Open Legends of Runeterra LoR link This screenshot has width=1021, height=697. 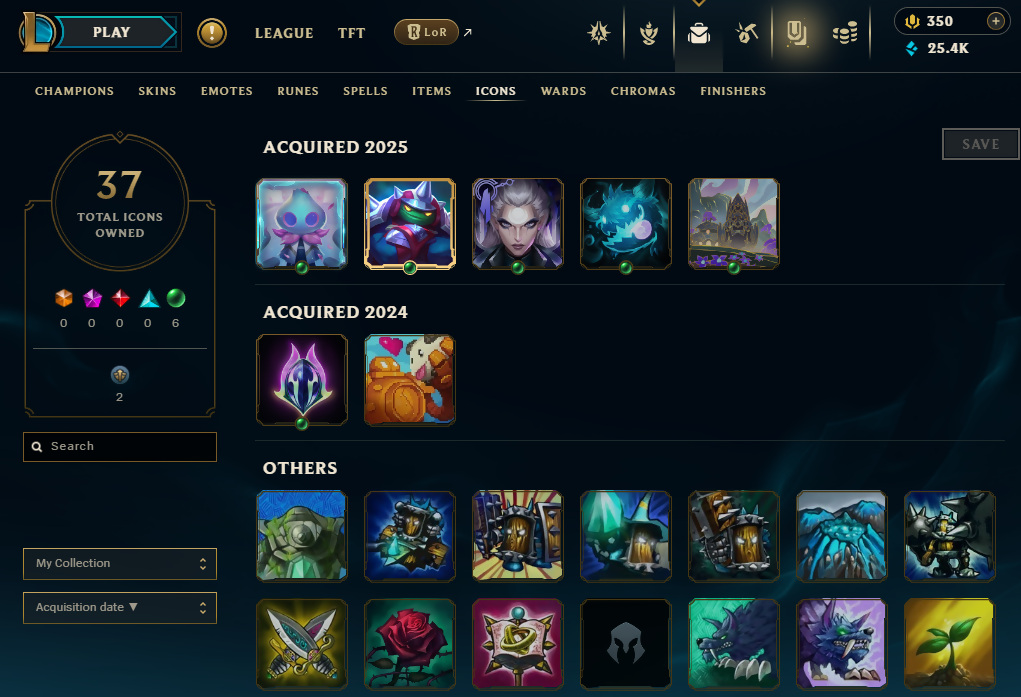coord(427,32)
